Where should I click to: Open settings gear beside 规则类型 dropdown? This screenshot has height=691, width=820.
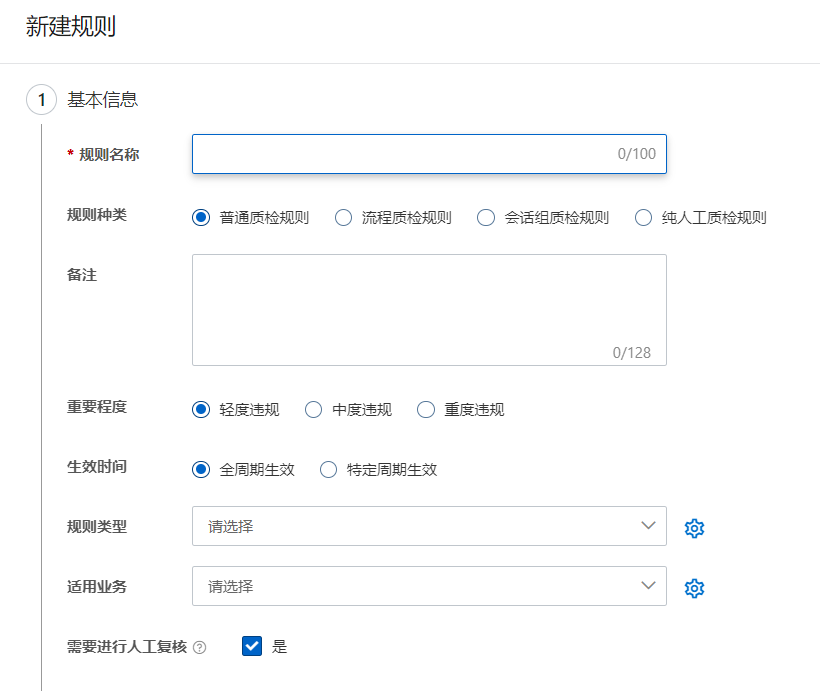tap(694, 528)
